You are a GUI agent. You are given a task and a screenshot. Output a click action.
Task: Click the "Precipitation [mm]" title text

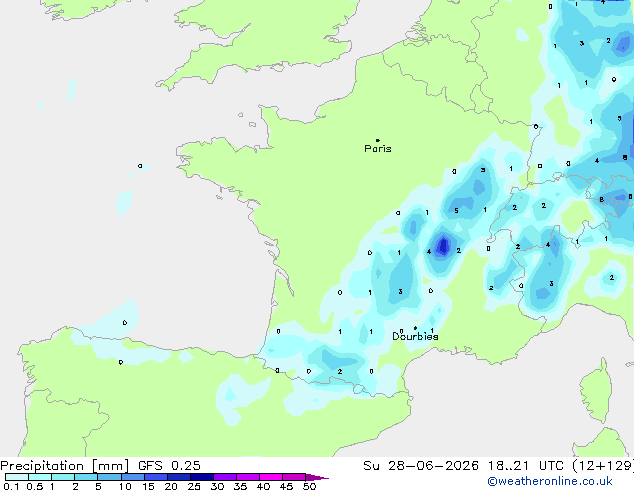(65, 466)
